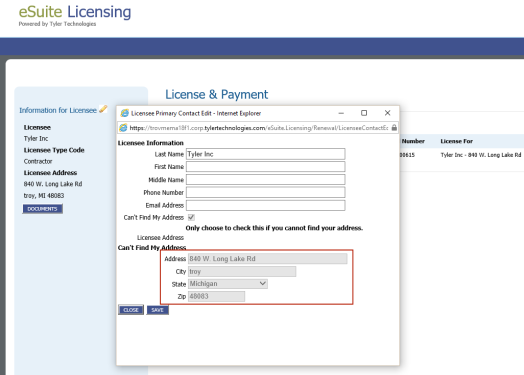
Task: Click the DOCUMENTS button in the licensee panel
Action: pos(42,209)
